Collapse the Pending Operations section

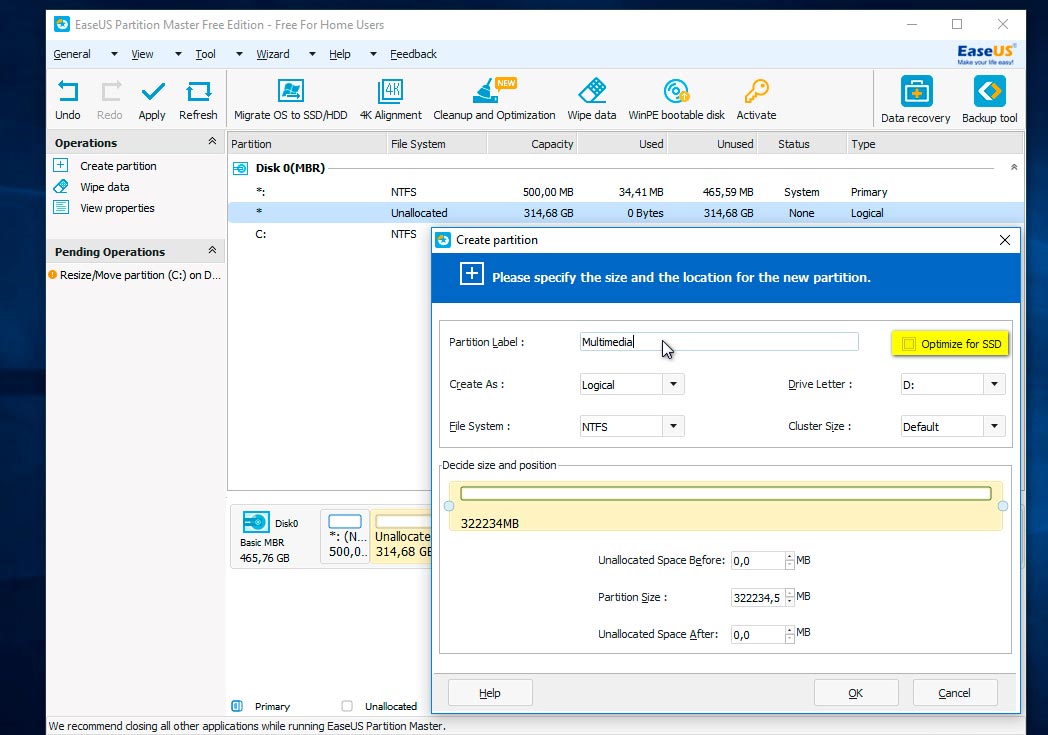[212, 250]
